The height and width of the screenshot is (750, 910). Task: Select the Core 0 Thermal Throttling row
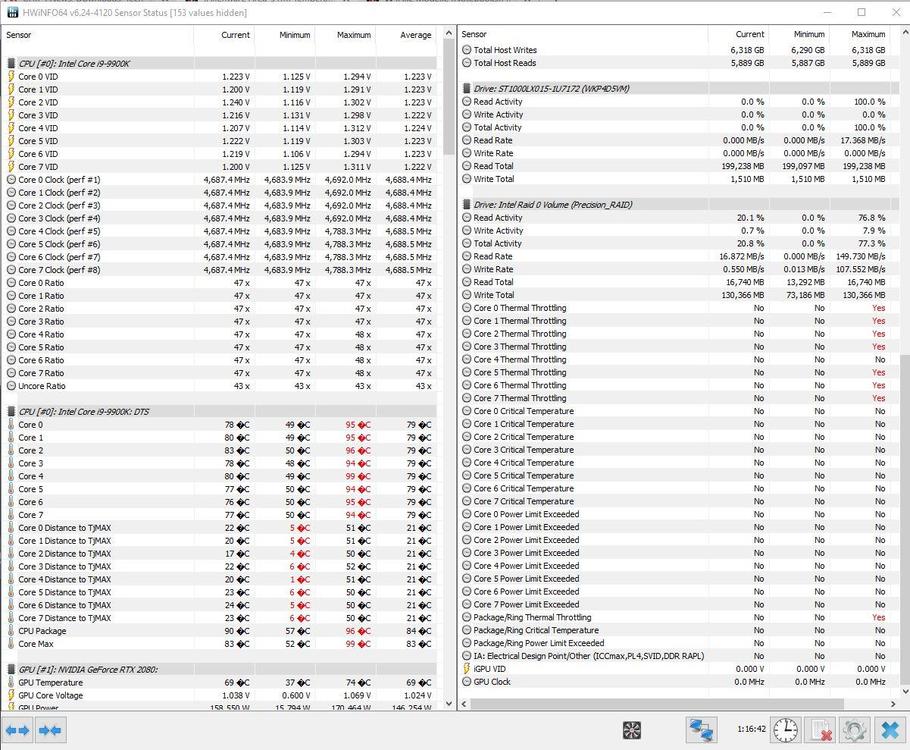pyautogui.click(x=519, y=308)
